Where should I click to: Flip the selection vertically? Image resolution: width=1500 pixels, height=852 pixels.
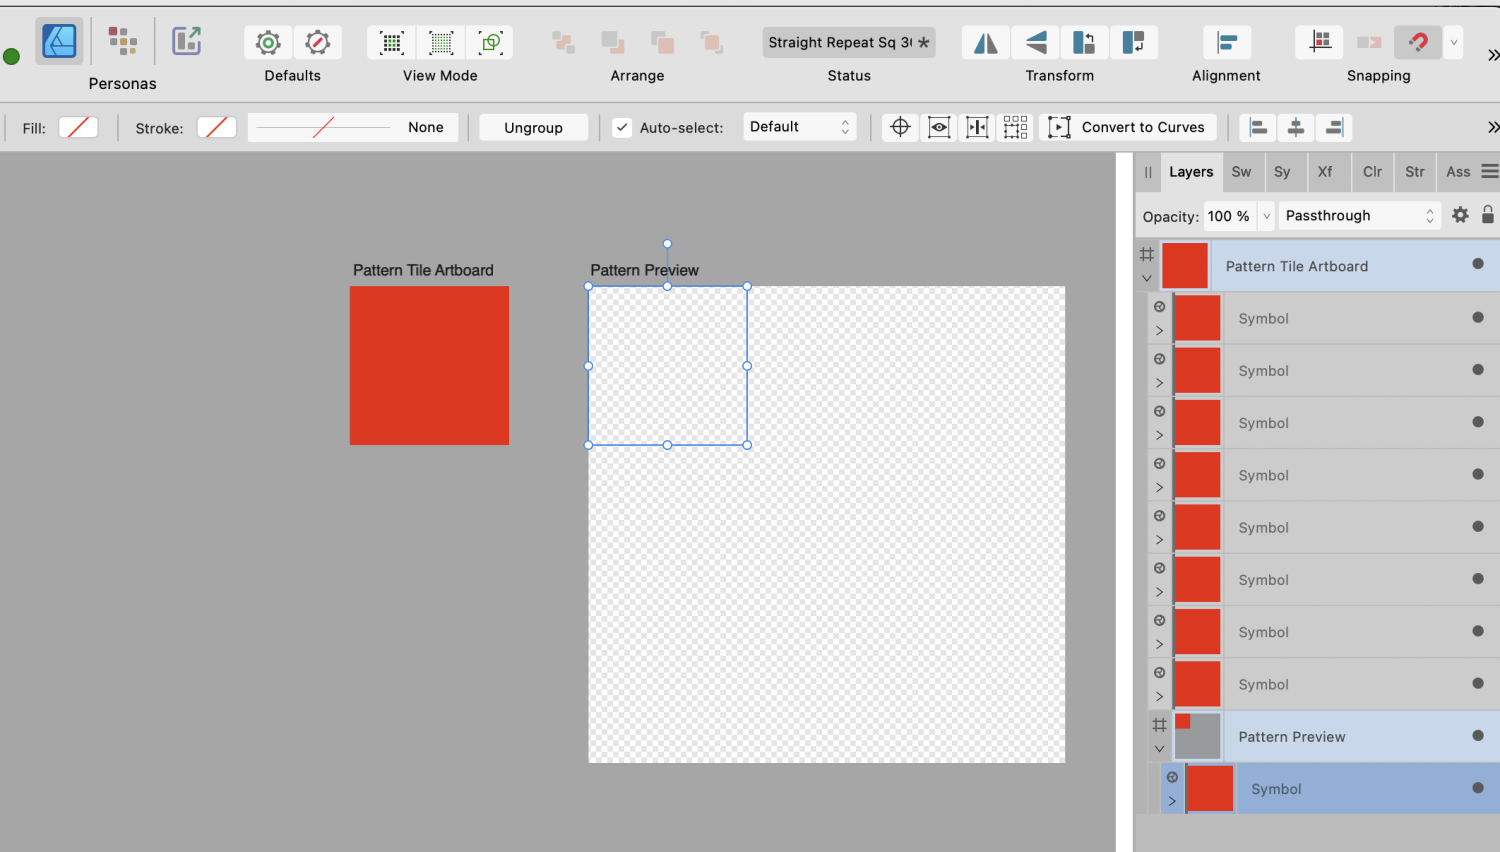click(x=1035, y=42)
